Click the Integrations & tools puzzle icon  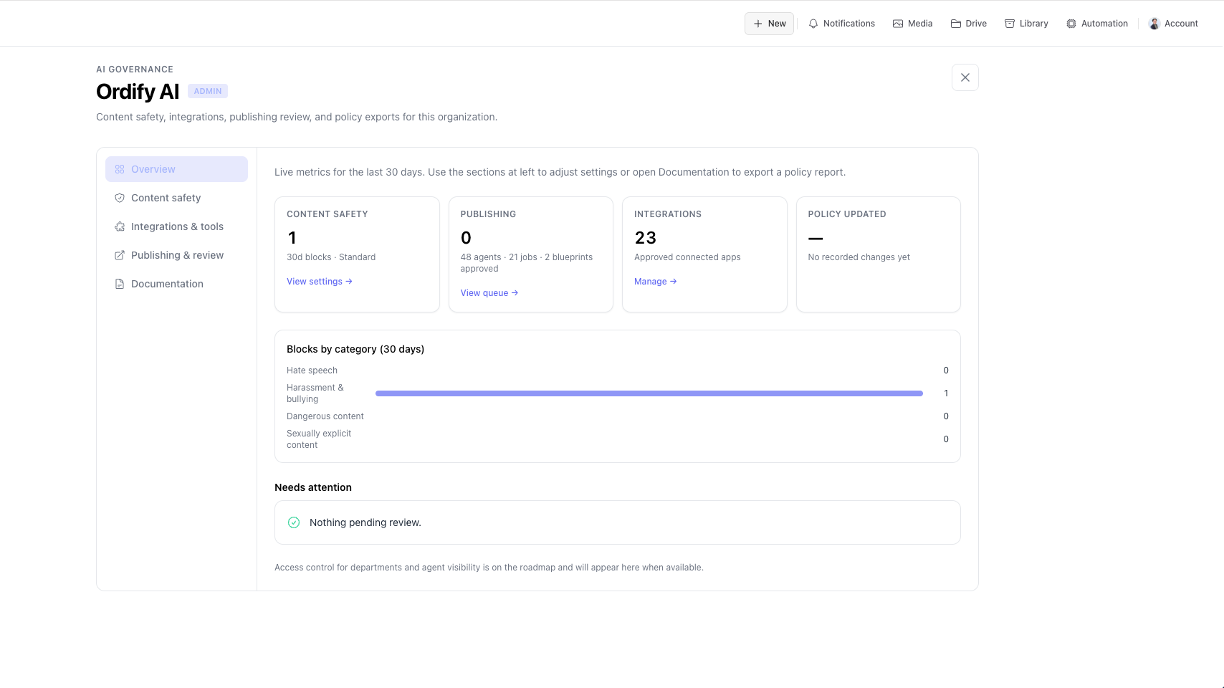tap(120, 226)
